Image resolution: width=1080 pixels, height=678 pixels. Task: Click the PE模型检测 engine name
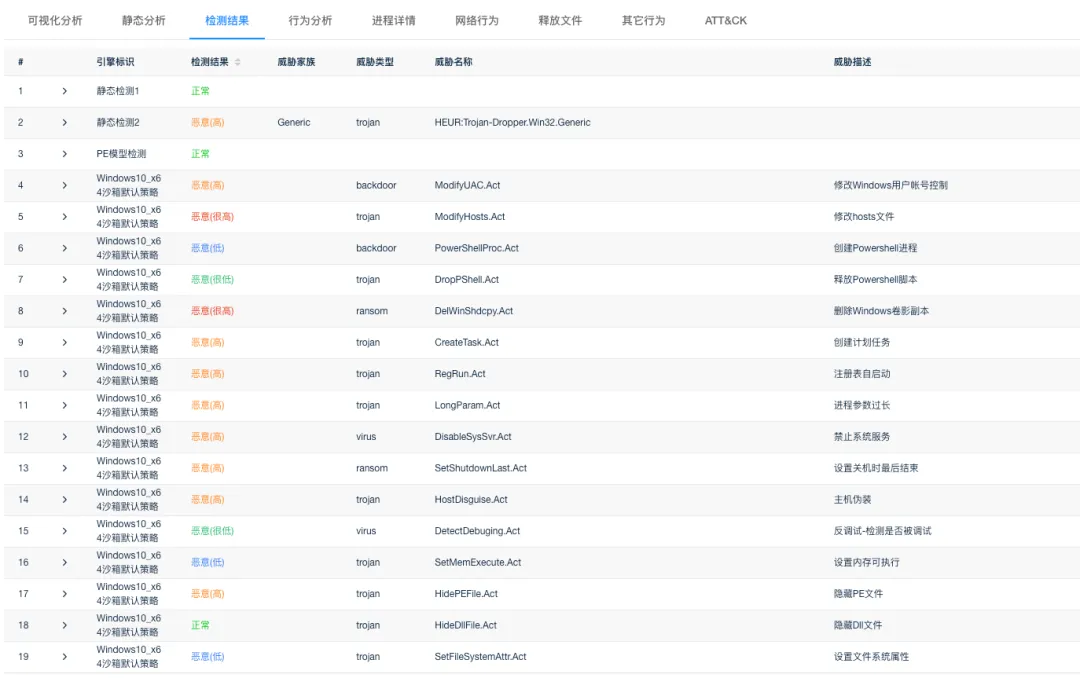(121, 154)
